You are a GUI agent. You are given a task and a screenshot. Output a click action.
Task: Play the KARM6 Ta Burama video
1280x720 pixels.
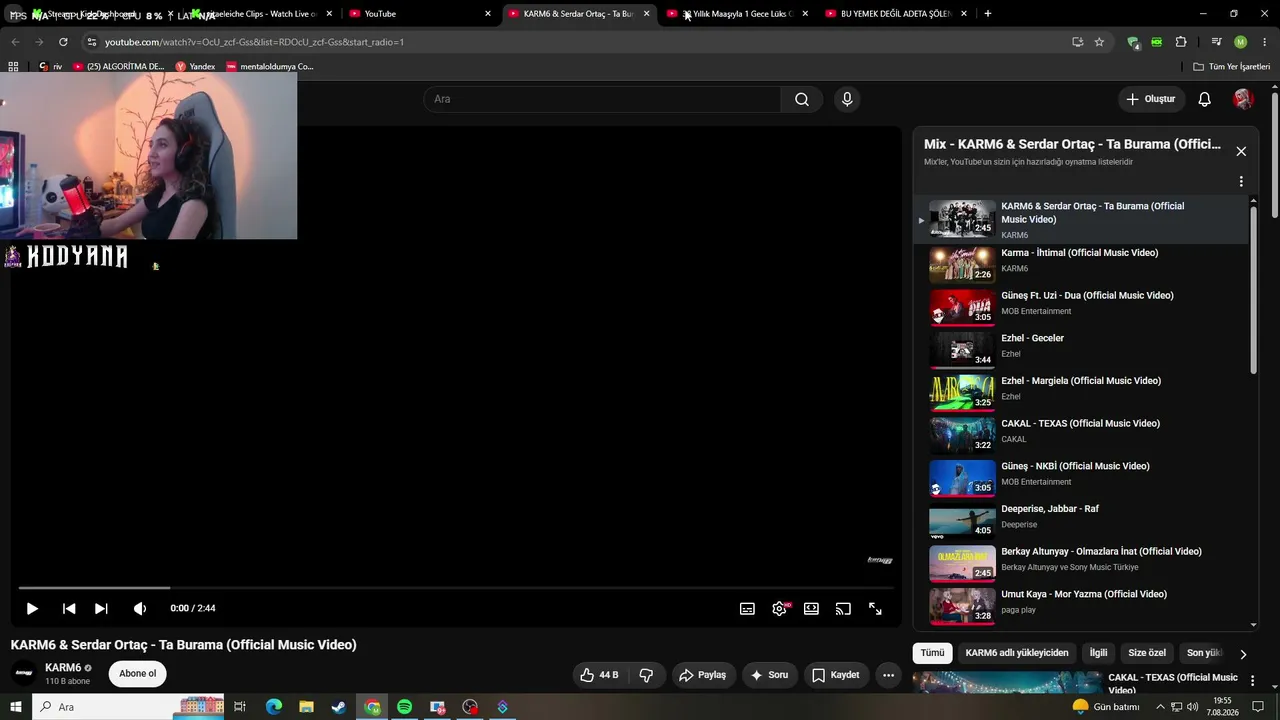pyautogui.click(x=32, y=608)
